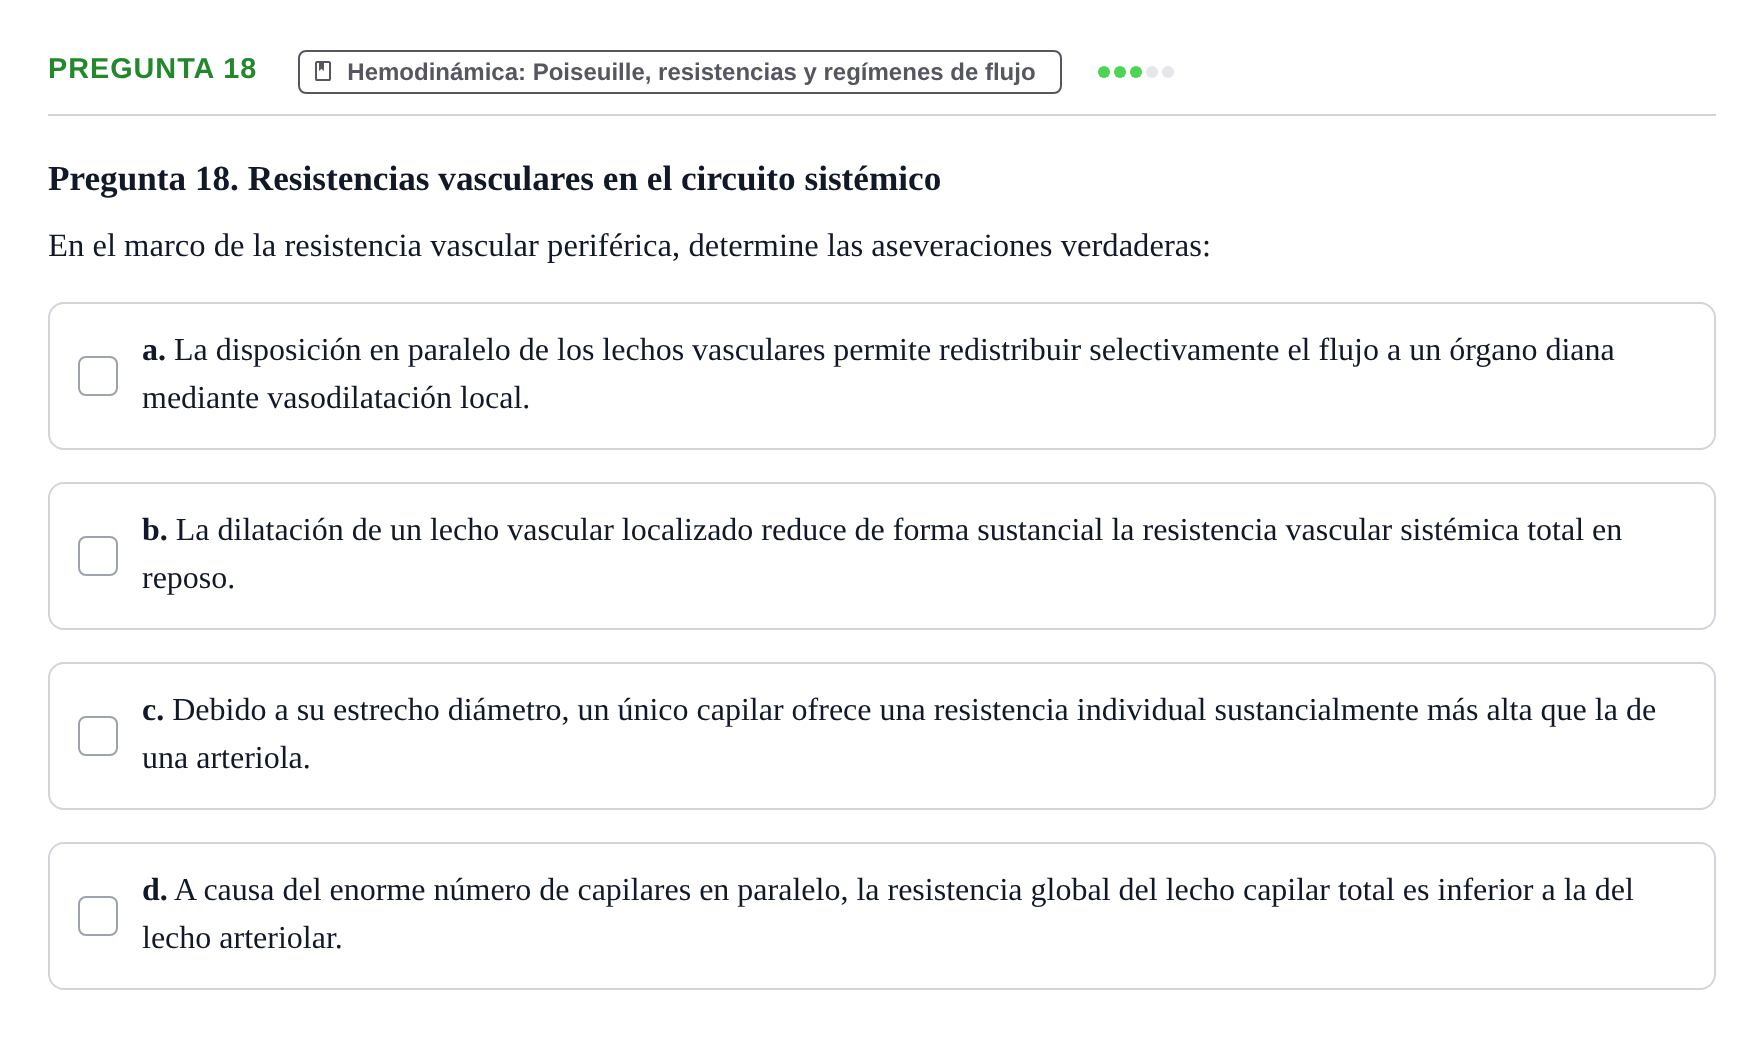Screen dimensions: 1764x1056
Task: Click the book icon in topic tag
Action: (x=323, y=72)
